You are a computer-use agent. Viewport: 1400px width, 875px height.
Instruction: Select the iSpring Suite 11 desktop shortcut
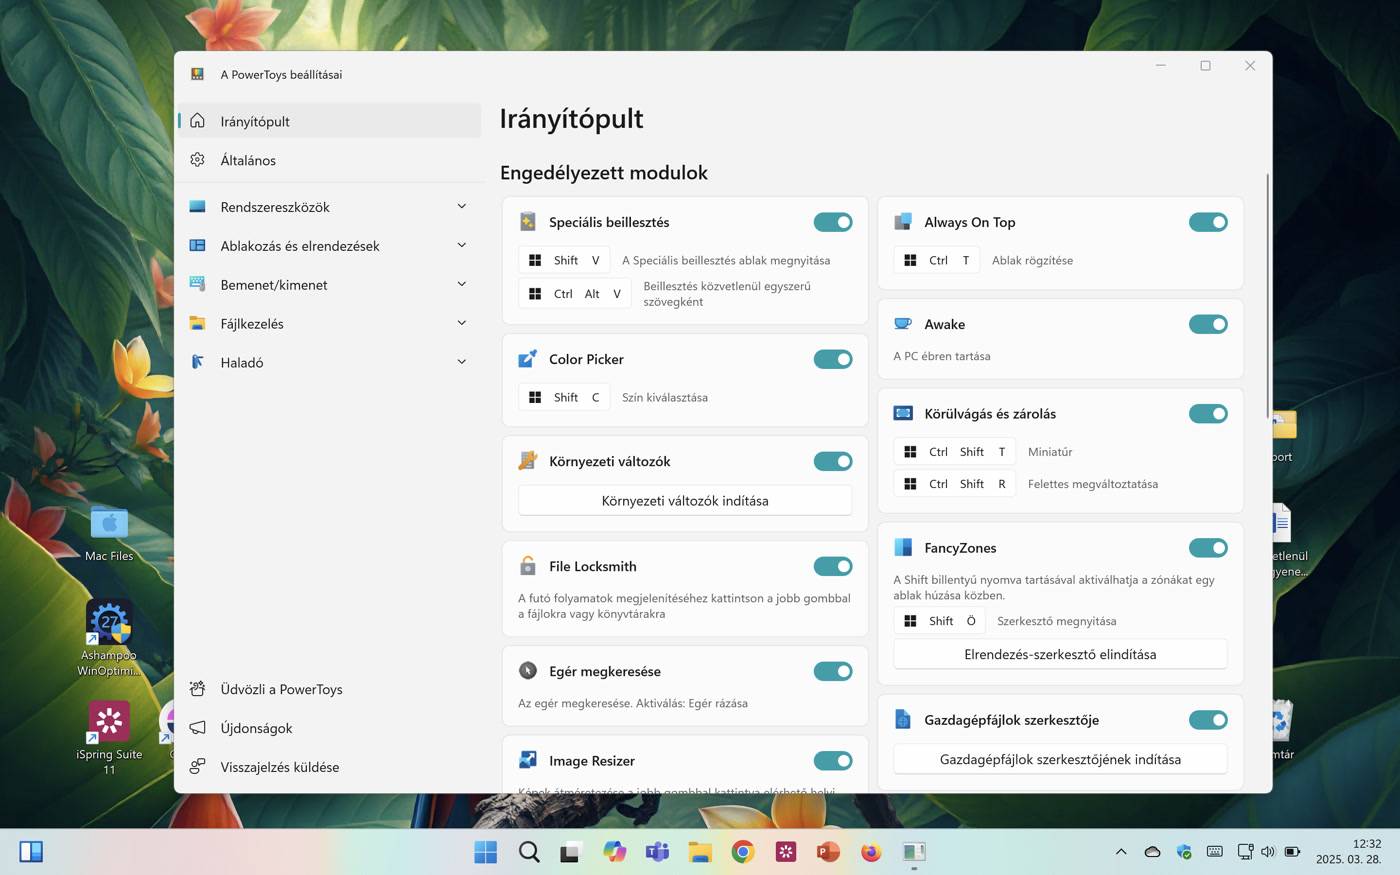[x=109, y=738]
